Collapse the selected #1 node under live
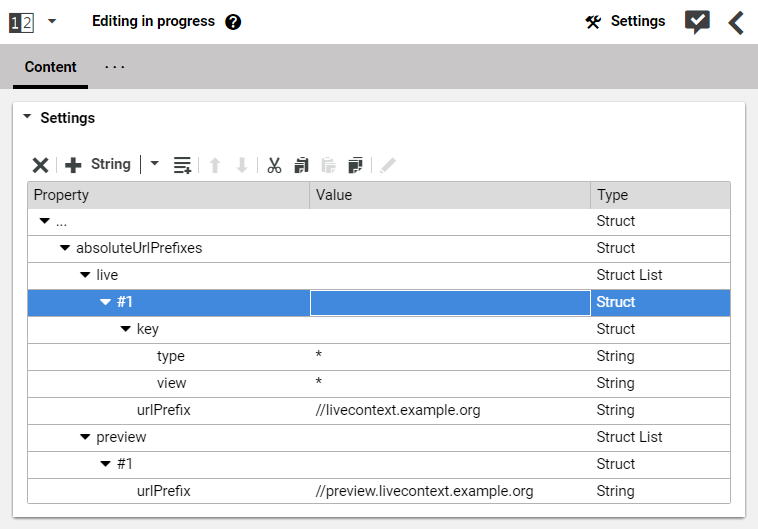This screenshot has height=529, width=758. [105, 302]
